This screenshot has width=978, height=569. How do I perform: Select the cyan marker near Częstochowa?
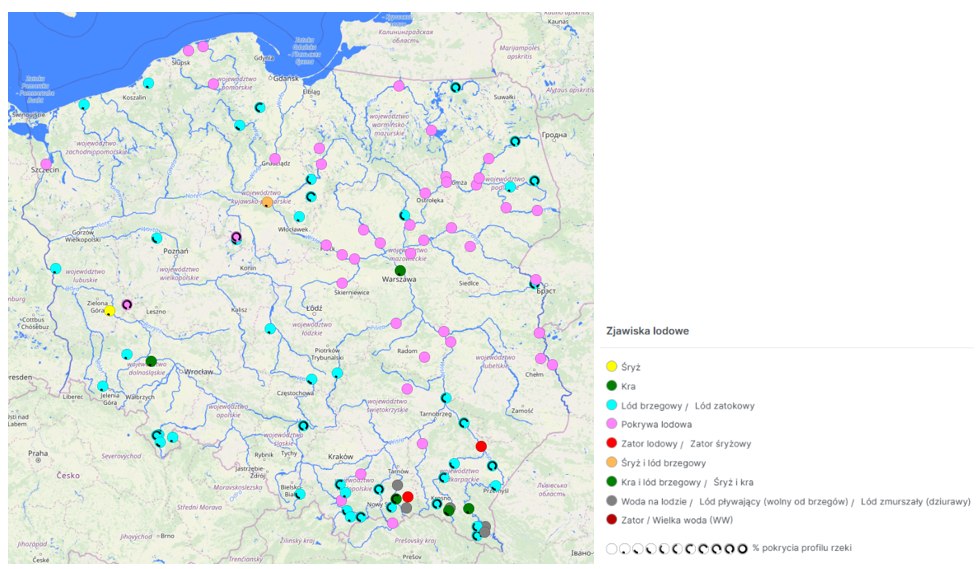pos(312,379)
